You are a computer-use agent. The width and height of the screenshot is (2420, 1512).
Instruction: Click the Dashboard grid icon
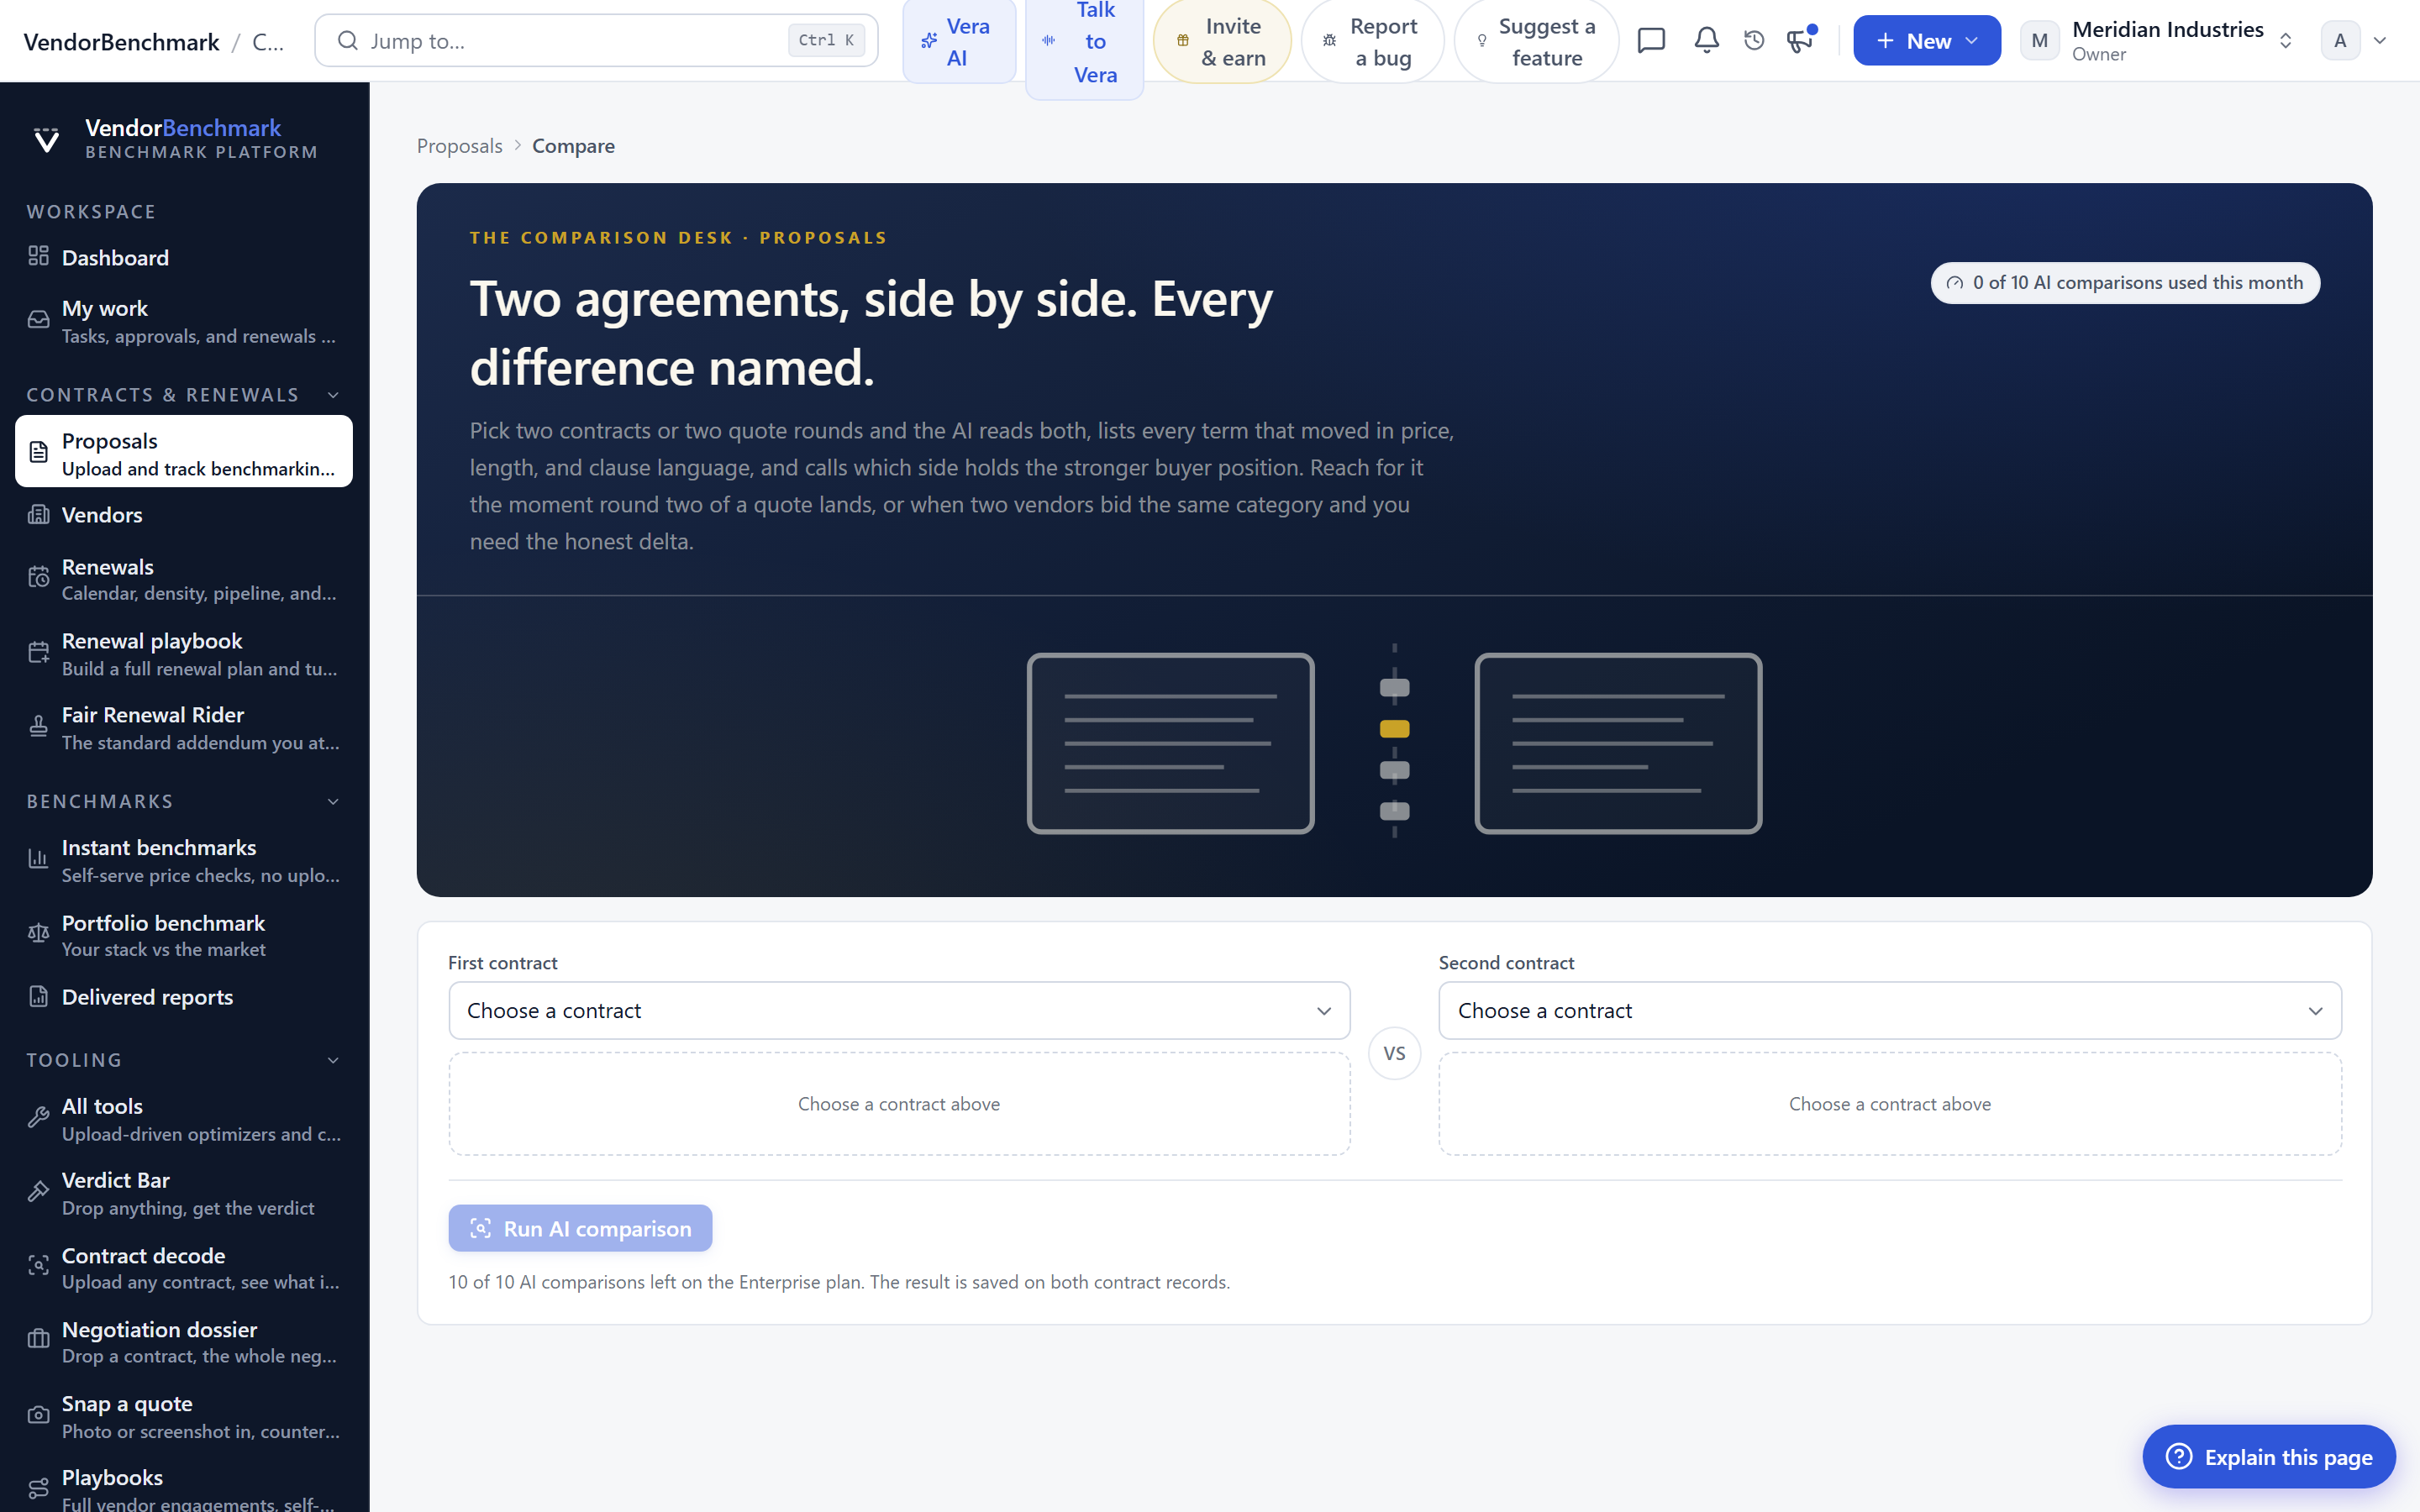(x=38, y=257)
